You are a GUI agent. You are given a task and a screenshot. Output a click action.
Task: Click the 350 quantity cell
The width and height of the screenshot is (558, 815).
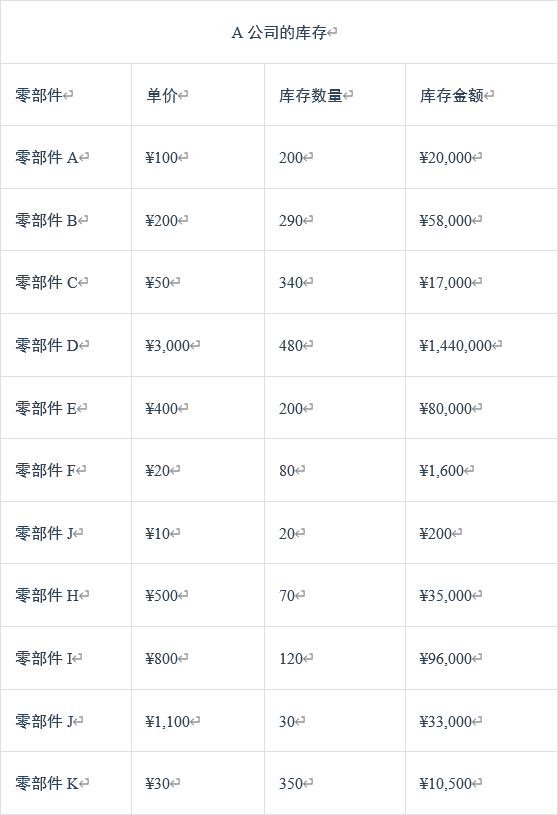tap(335, 783)
